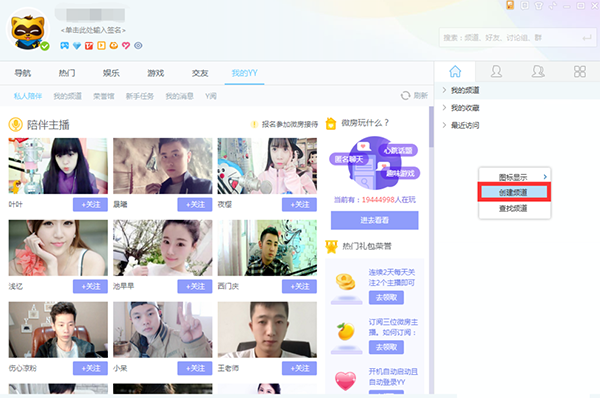Open the Y闻 sub-tab
This screenshot has height=398, width=600.
click(x=211, y=96)
